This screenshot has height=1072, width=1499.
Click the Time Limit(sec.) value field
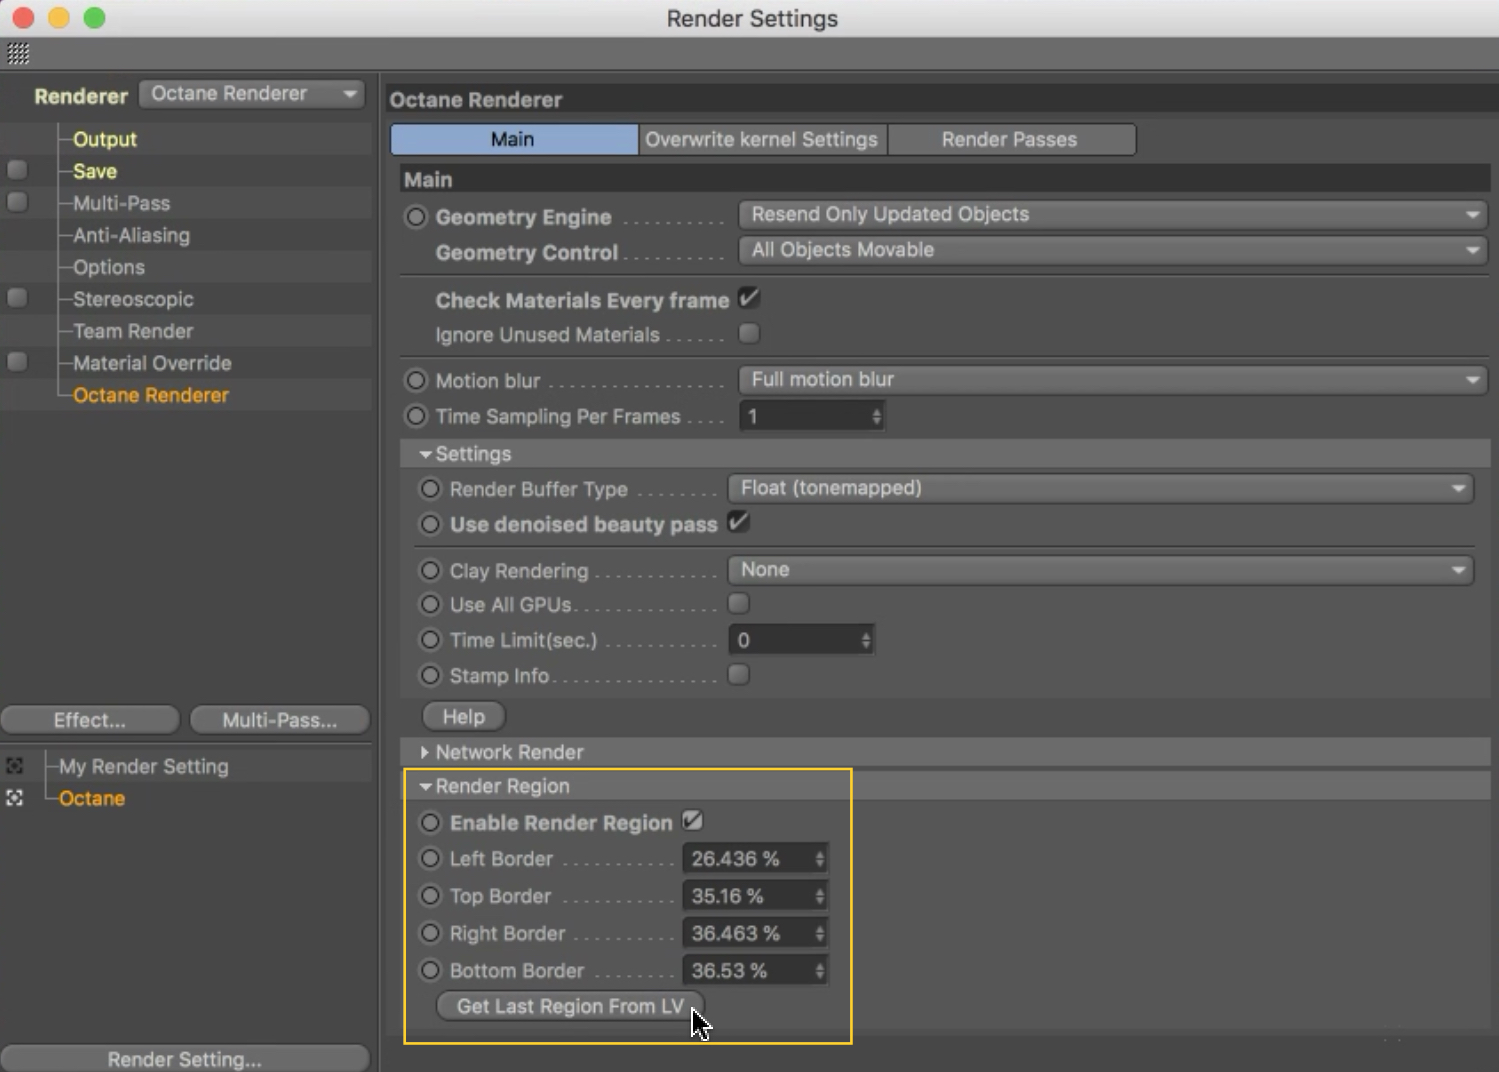(801, 640)
